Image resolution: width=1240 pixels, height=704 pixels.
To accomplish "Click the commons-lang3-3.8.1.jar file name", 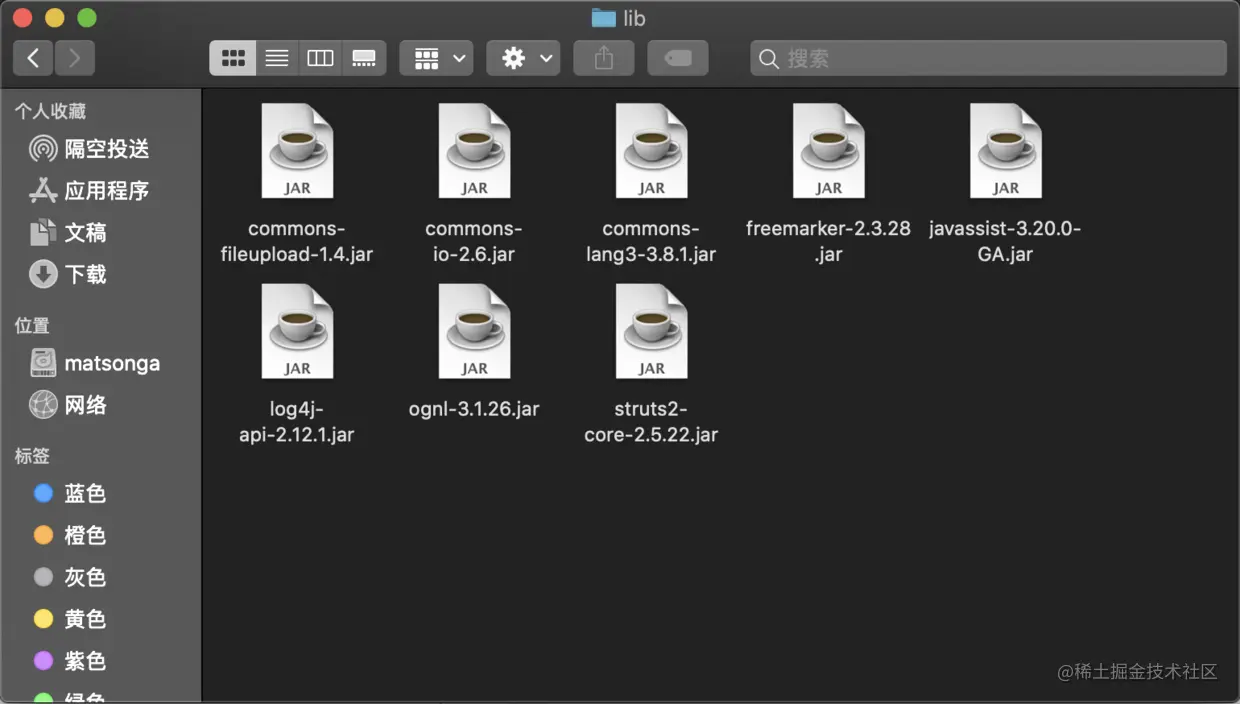I will pos(651,241).
